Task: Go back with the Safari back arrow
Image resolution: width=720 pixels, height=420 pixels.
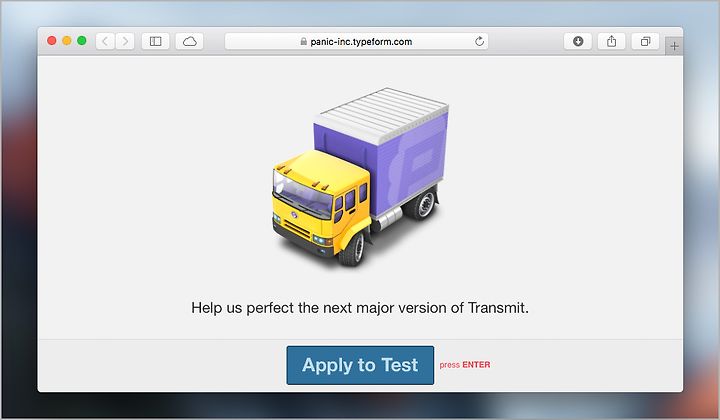Action: pos(105,41)
